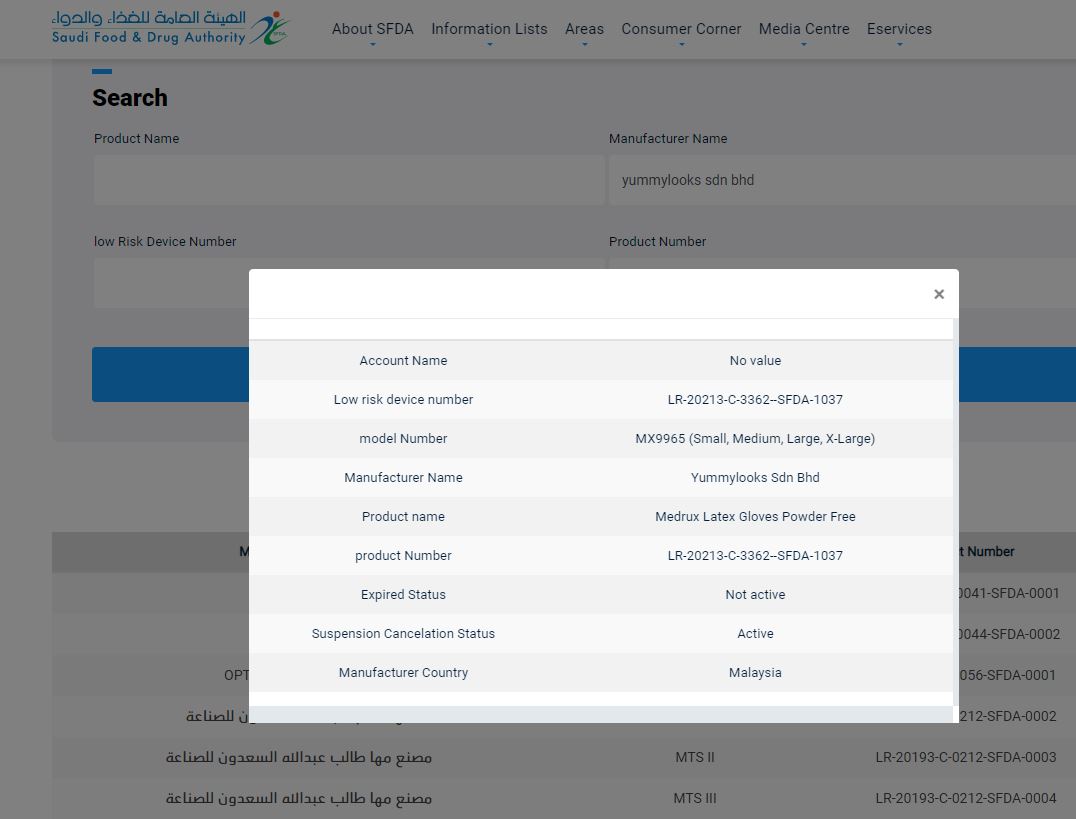Expand arrow under Consumer Corner

(681, 45)
